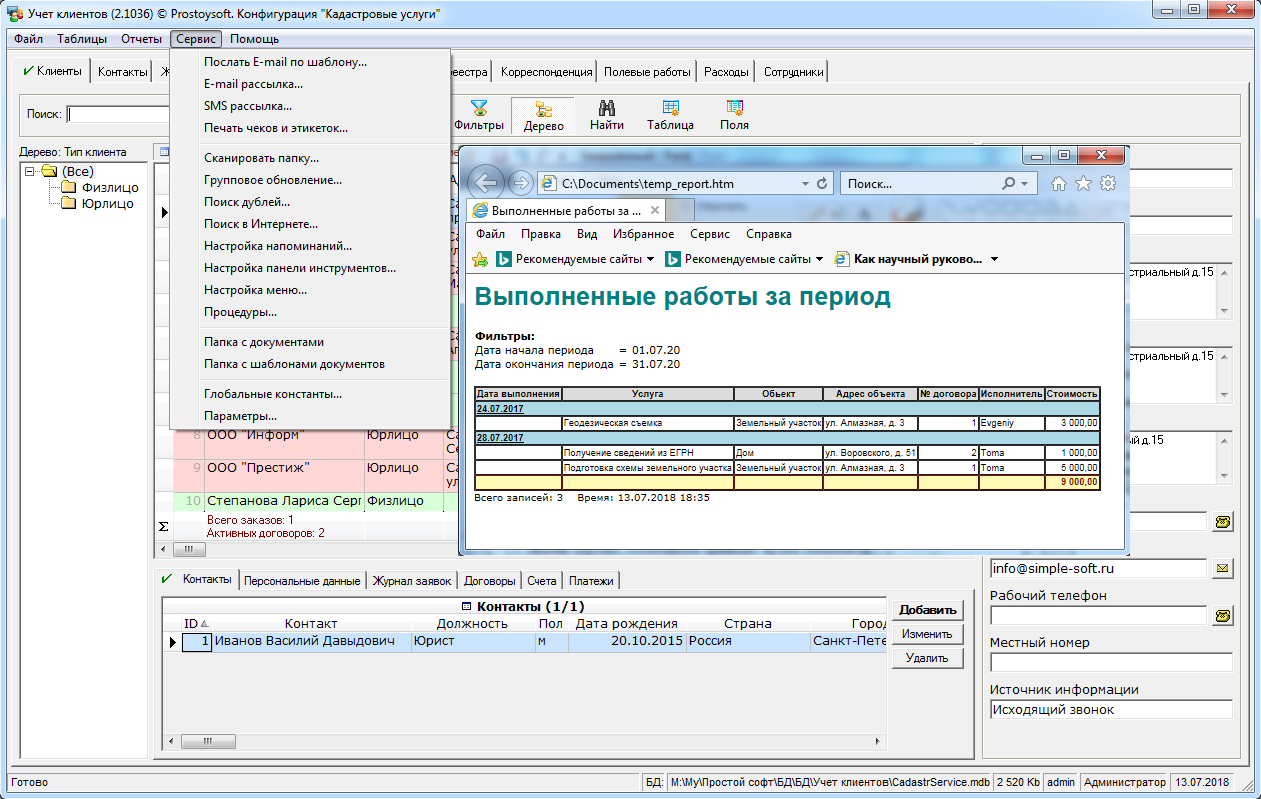Viewport: 1261px width, 799px height.
Task: Collapse the Контакты (1/1) grid header
Action: [x=466, y=607]
